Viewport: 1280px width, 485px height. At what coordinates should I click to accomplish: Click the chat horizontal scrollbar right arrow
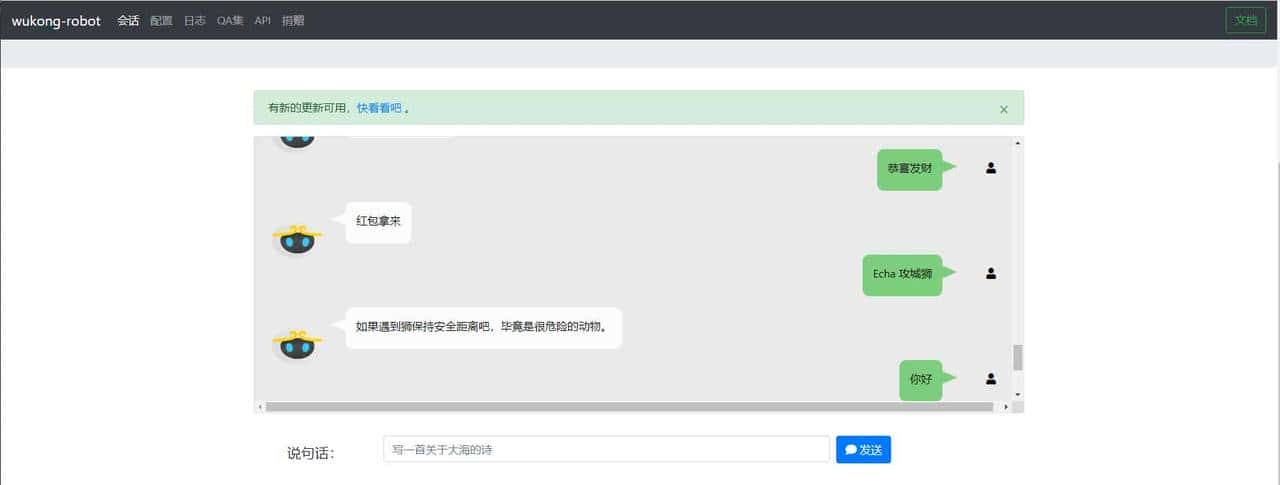coord(1006,407)
